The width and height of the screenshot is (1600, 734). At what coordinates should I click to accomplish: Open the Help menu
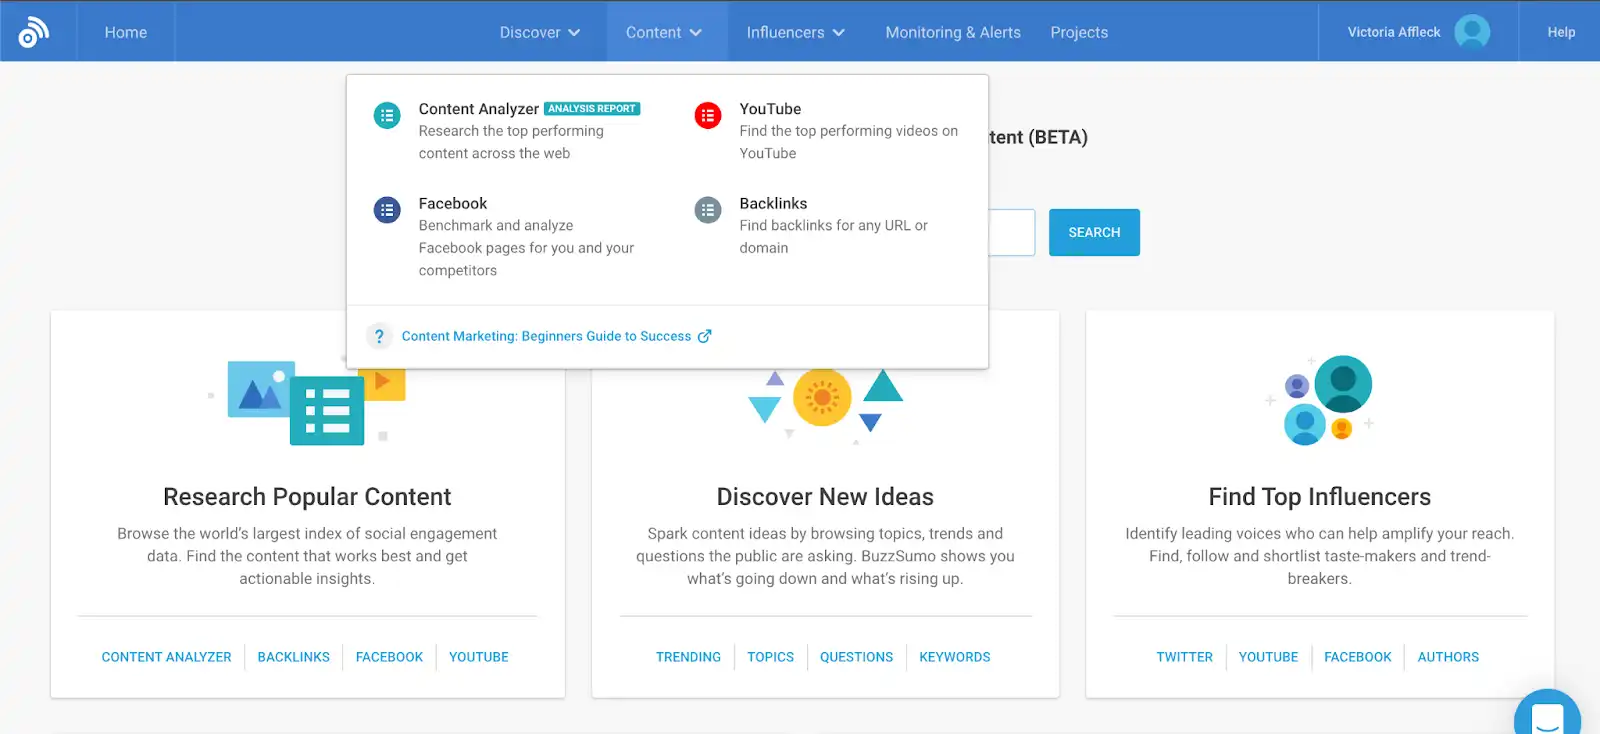pos(1561,32)
